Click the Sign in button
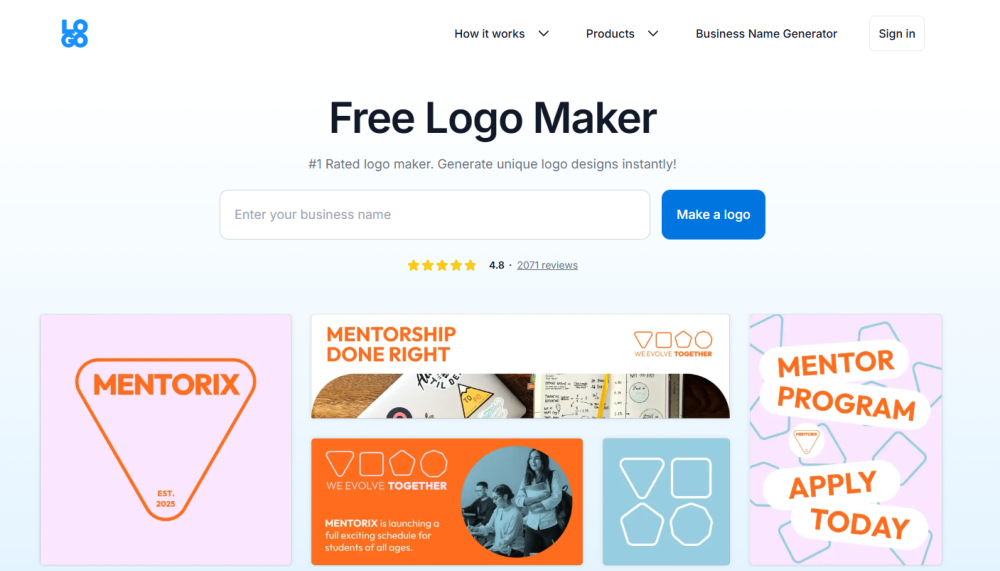 click(896, 33)
